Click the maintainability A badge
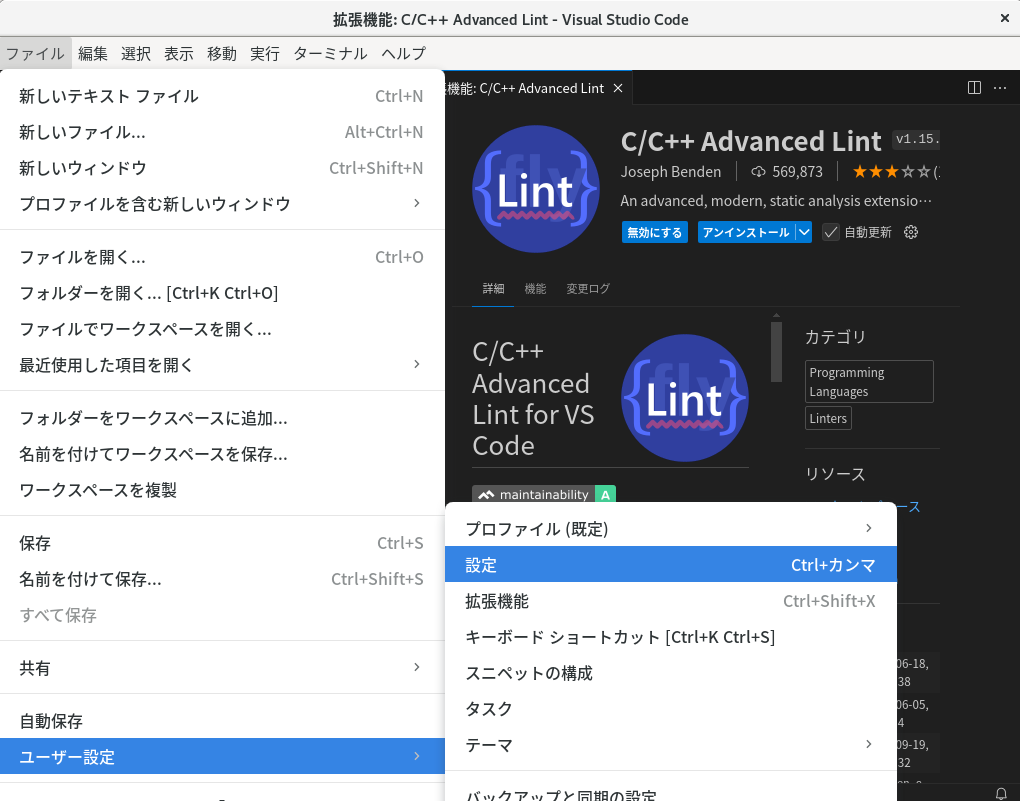1020x801 pixels. point(544,494)
